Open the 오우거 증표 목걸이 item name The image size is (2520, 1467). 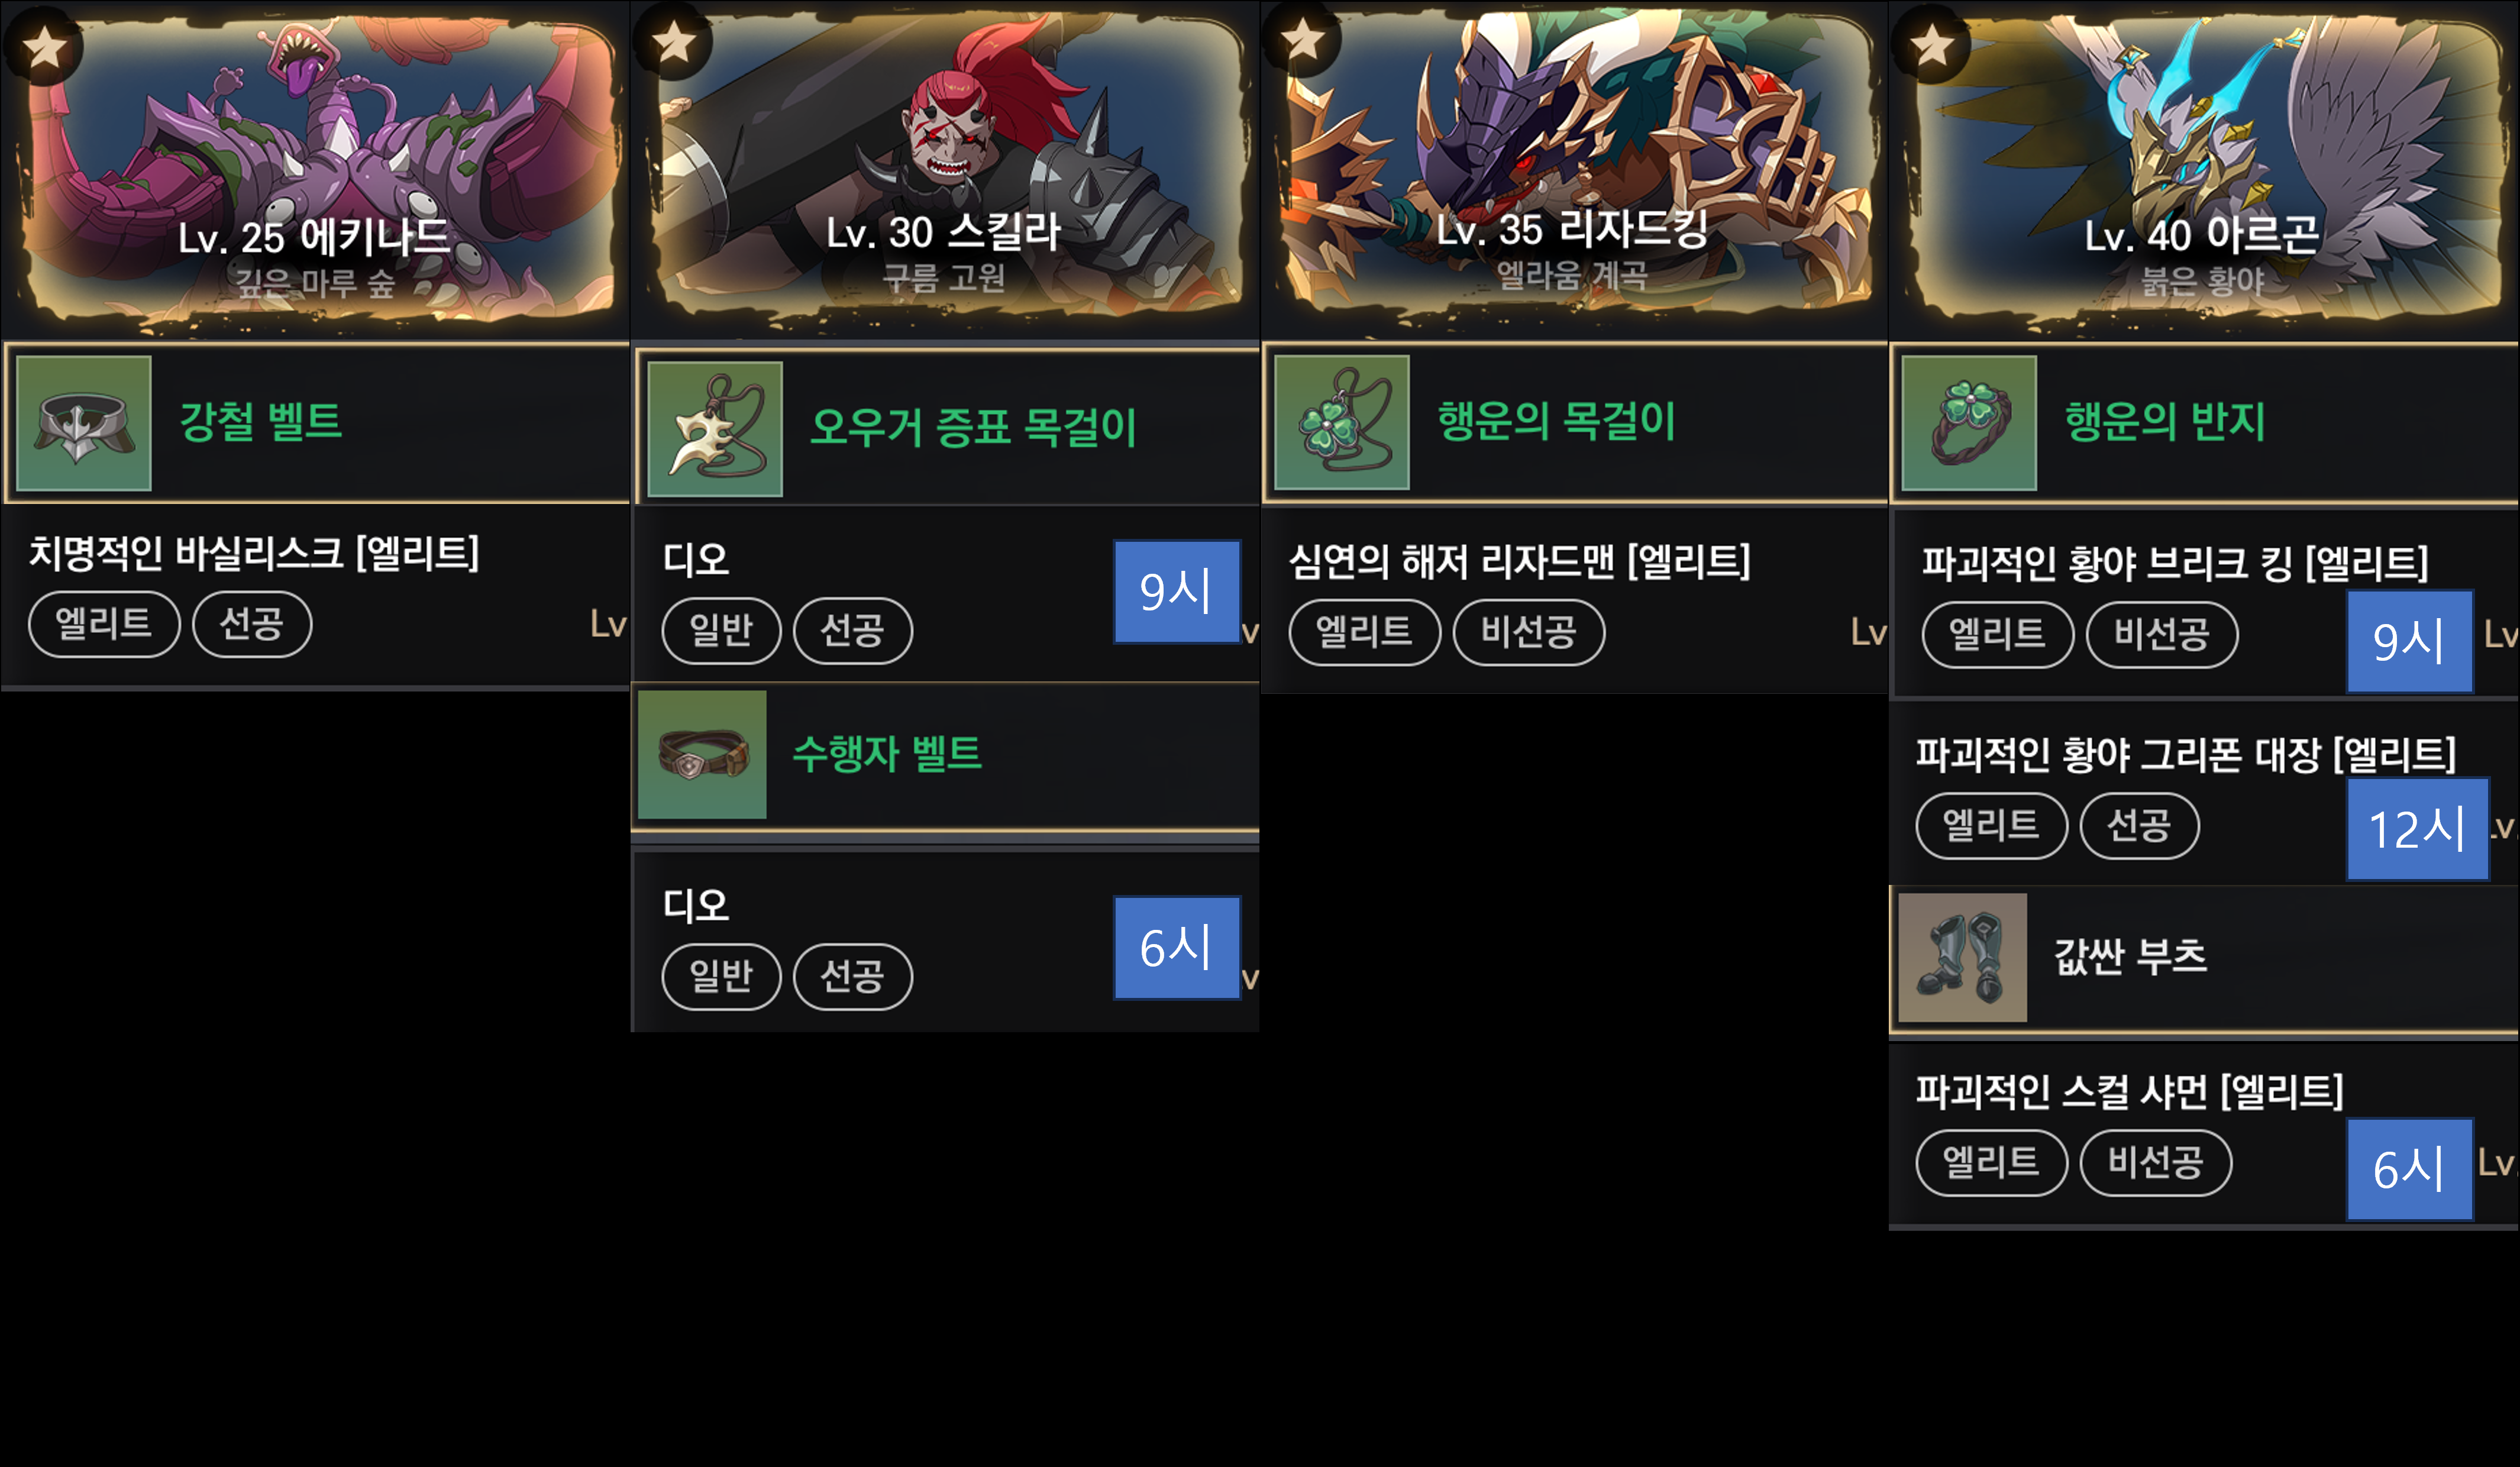(973, 428)
